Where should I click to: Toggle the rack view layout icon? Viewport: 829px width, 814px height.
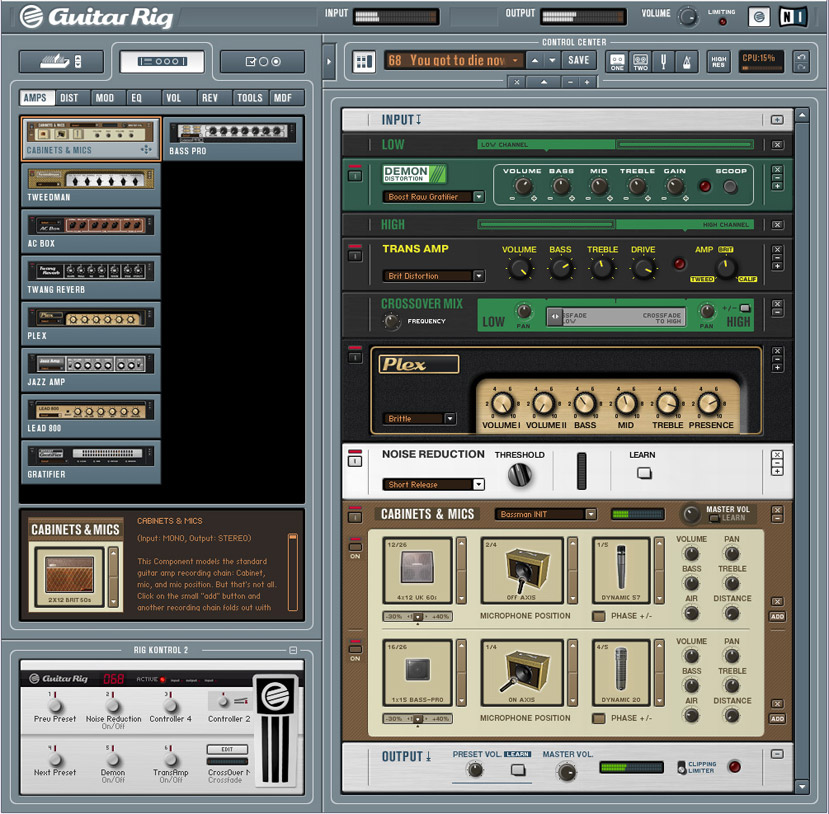point(363,61)
